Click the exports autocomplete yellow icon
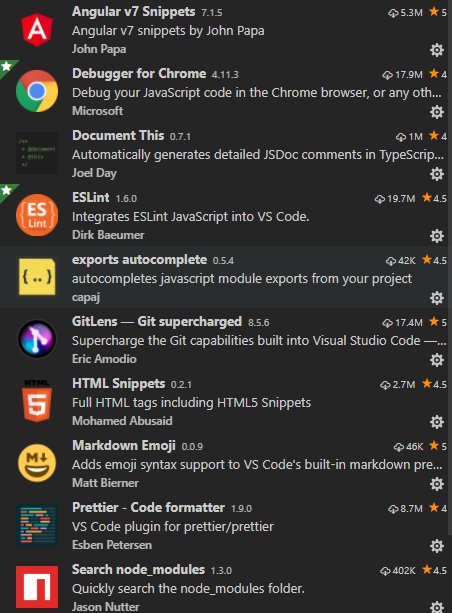 [x=37, y=277]
